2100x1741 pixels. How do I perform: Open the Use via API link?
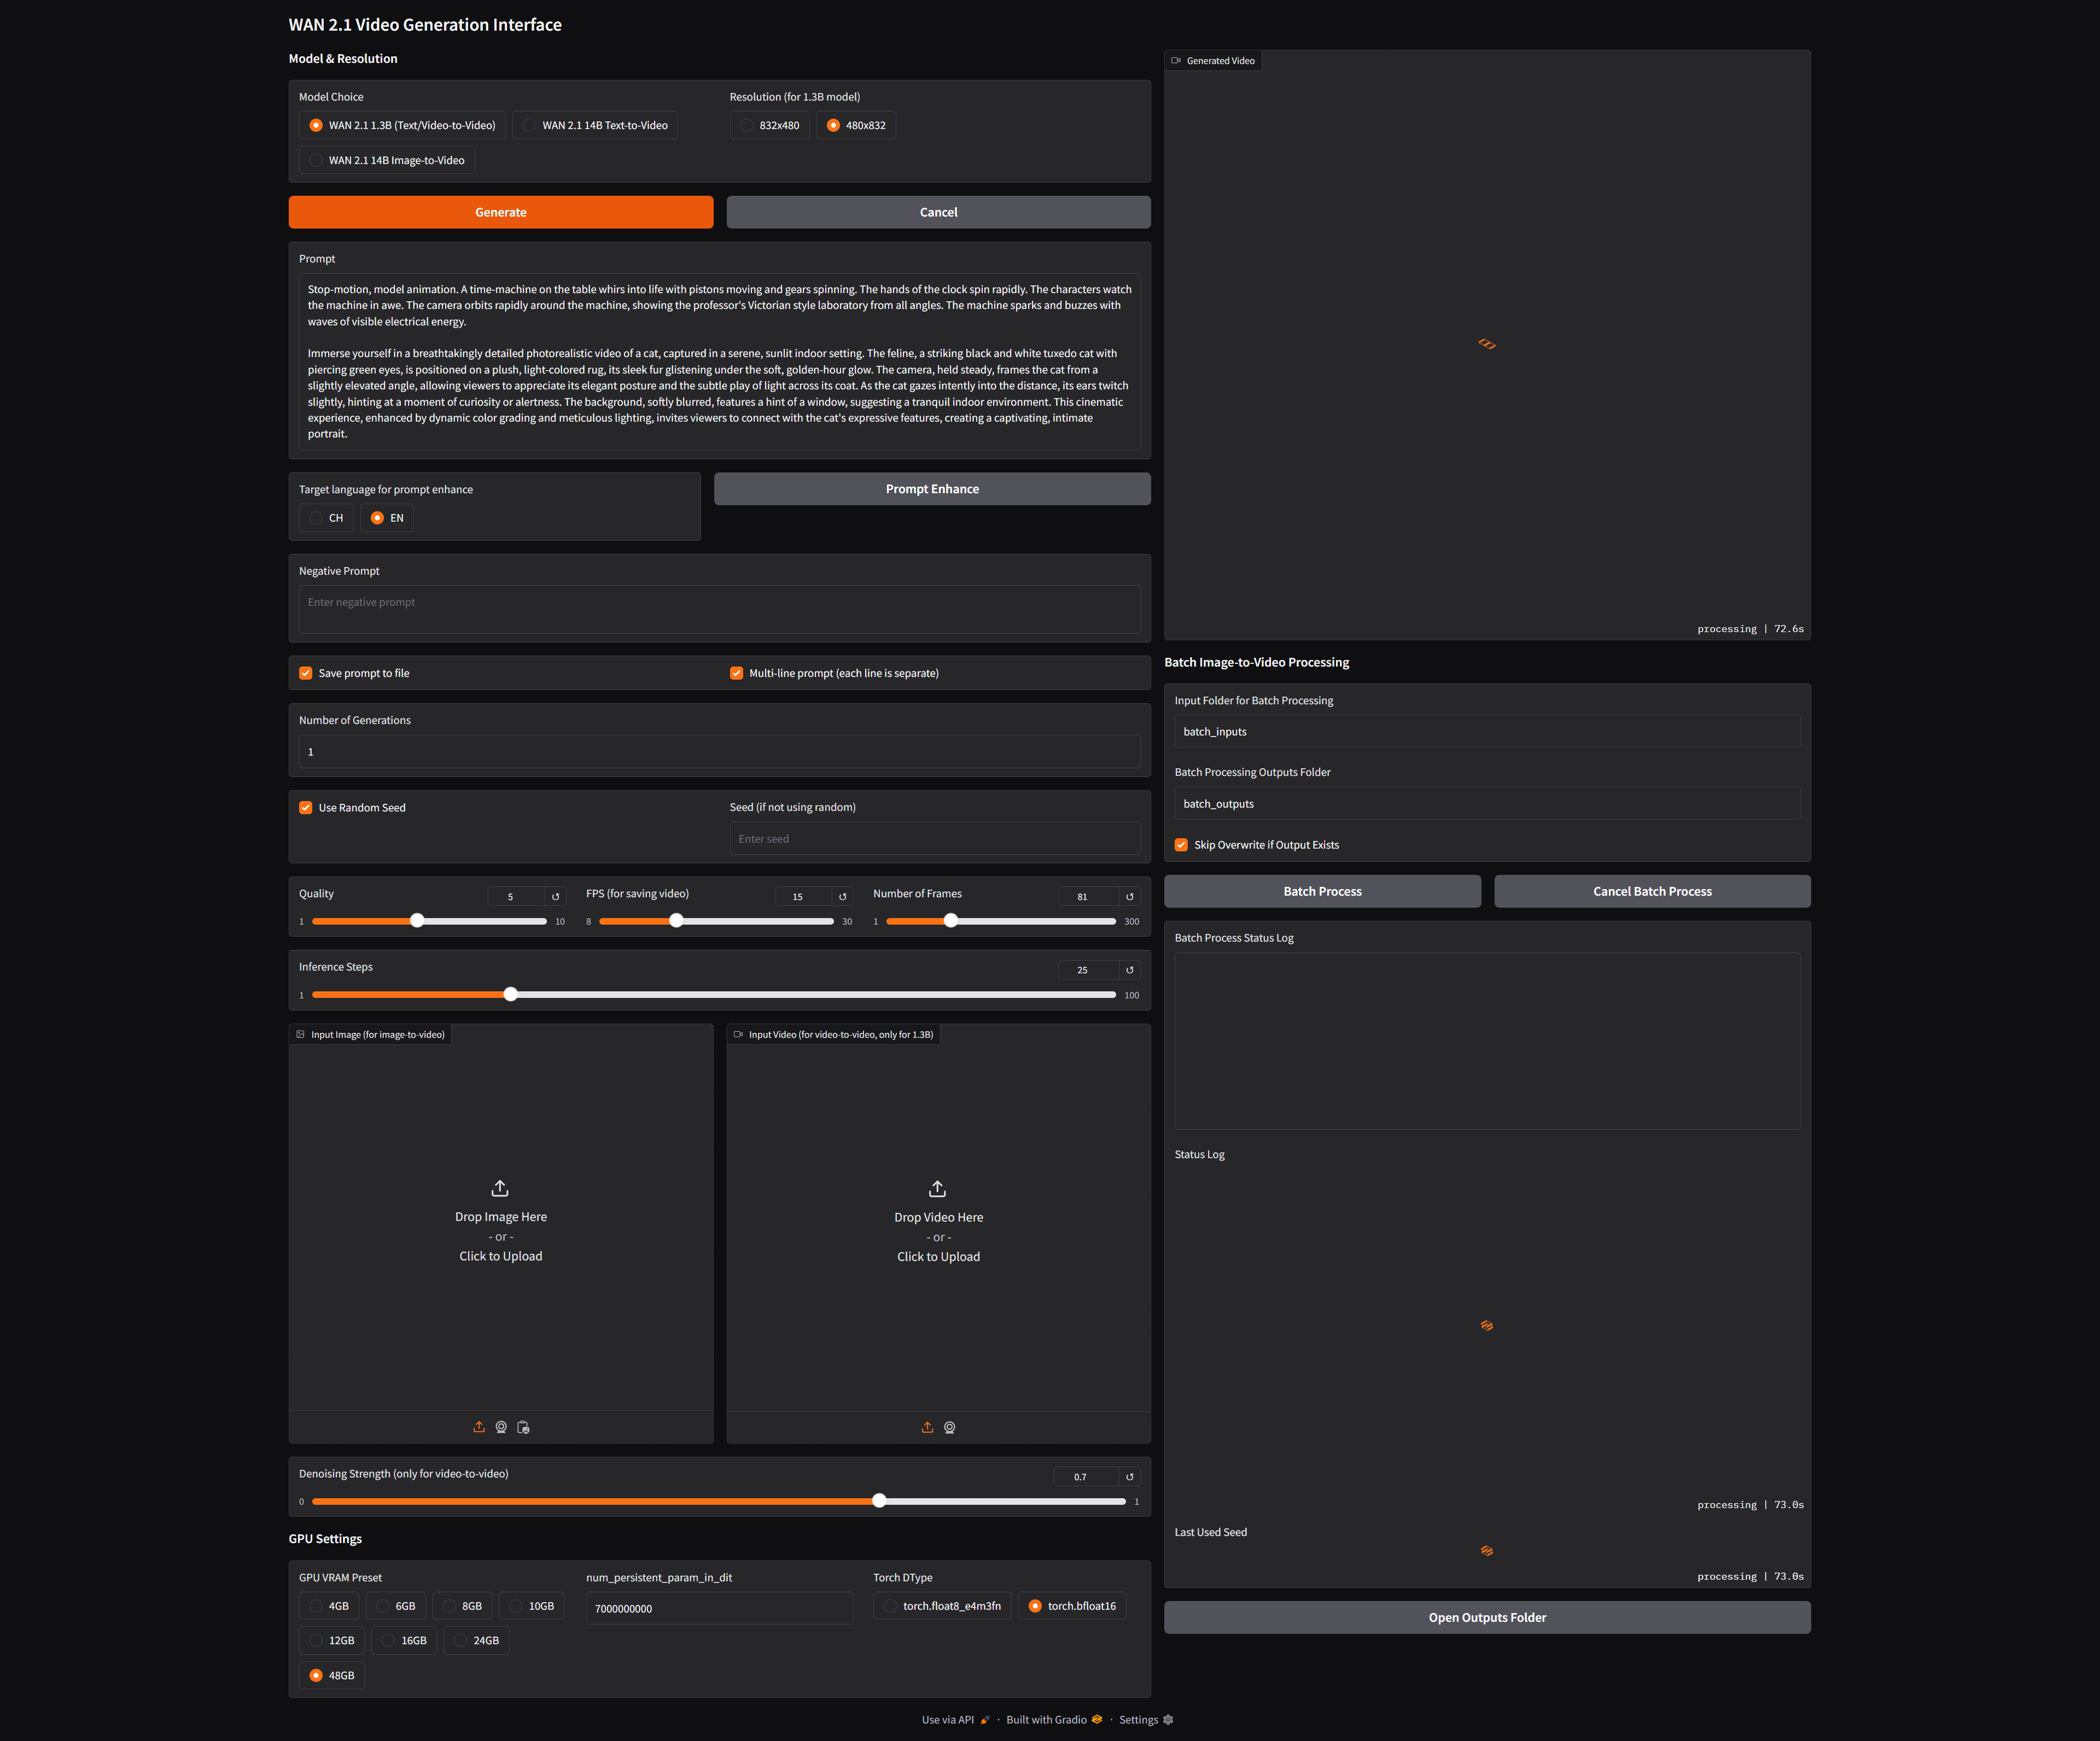[x=948, y=1719]
